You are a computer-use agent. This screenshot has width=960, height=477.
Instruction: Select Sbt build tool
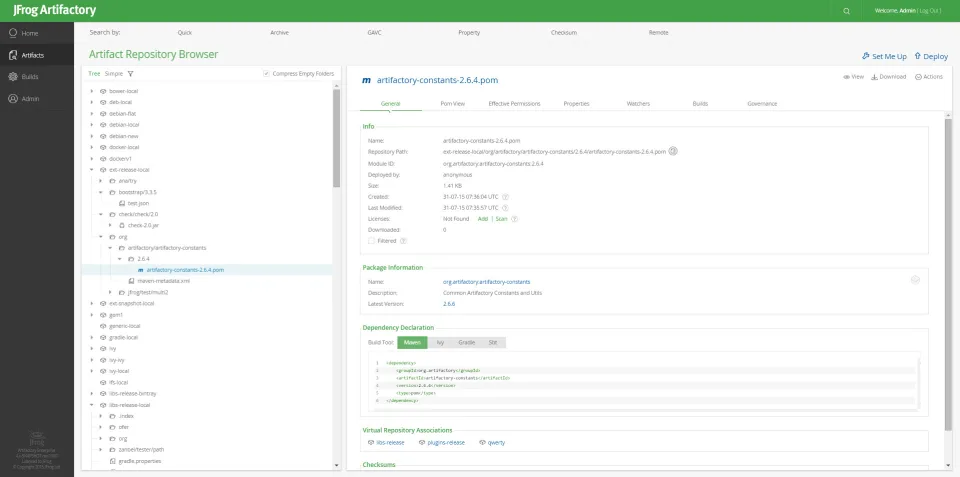coord(493,342)
